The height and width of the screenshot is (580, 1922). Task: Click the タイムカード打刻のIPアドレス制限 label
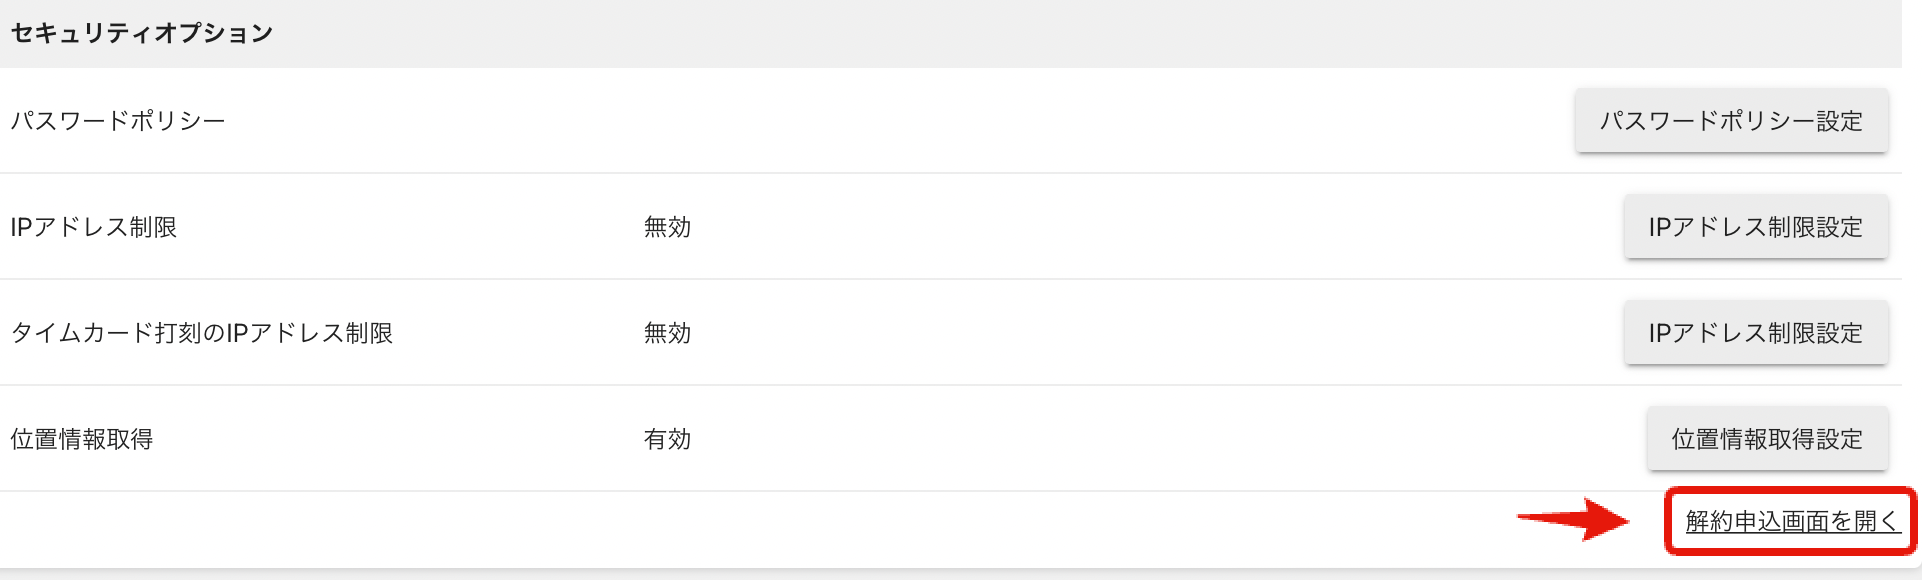pyautogui.click(x=202, y=333)
